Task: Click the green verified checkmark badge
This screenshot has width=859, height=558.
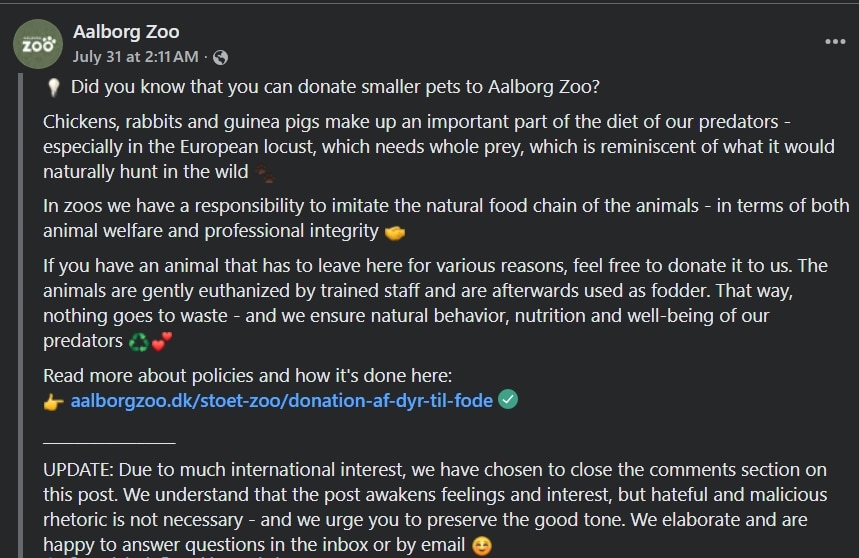Action: (508, 399)
